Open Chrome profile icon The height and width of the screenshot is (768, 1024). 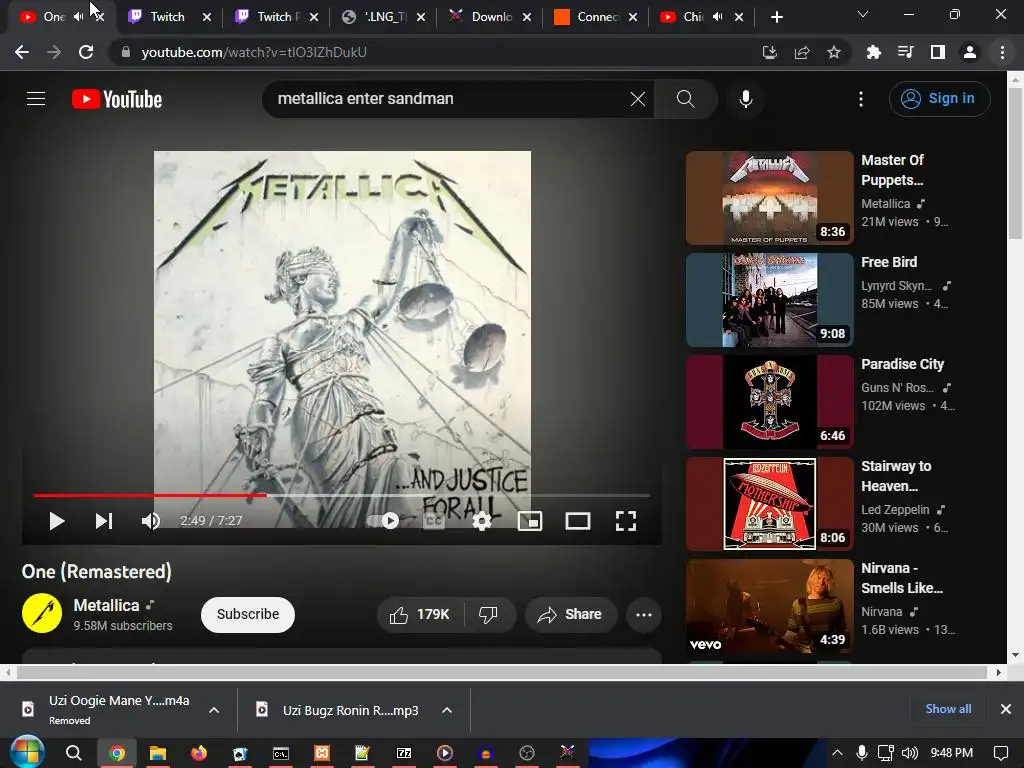[970, 52]
